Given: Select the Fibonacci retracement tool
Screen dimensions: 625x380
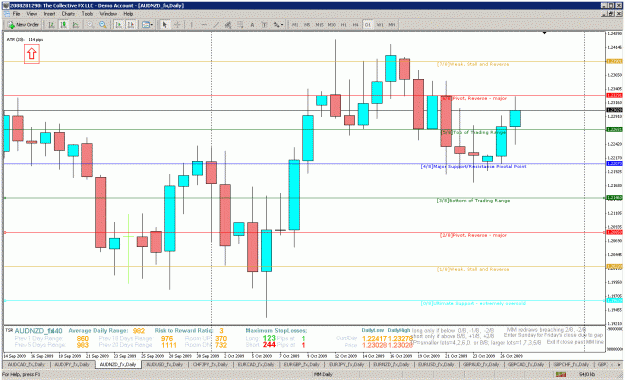Looking at the screenshot, I should tap(240, 25).
